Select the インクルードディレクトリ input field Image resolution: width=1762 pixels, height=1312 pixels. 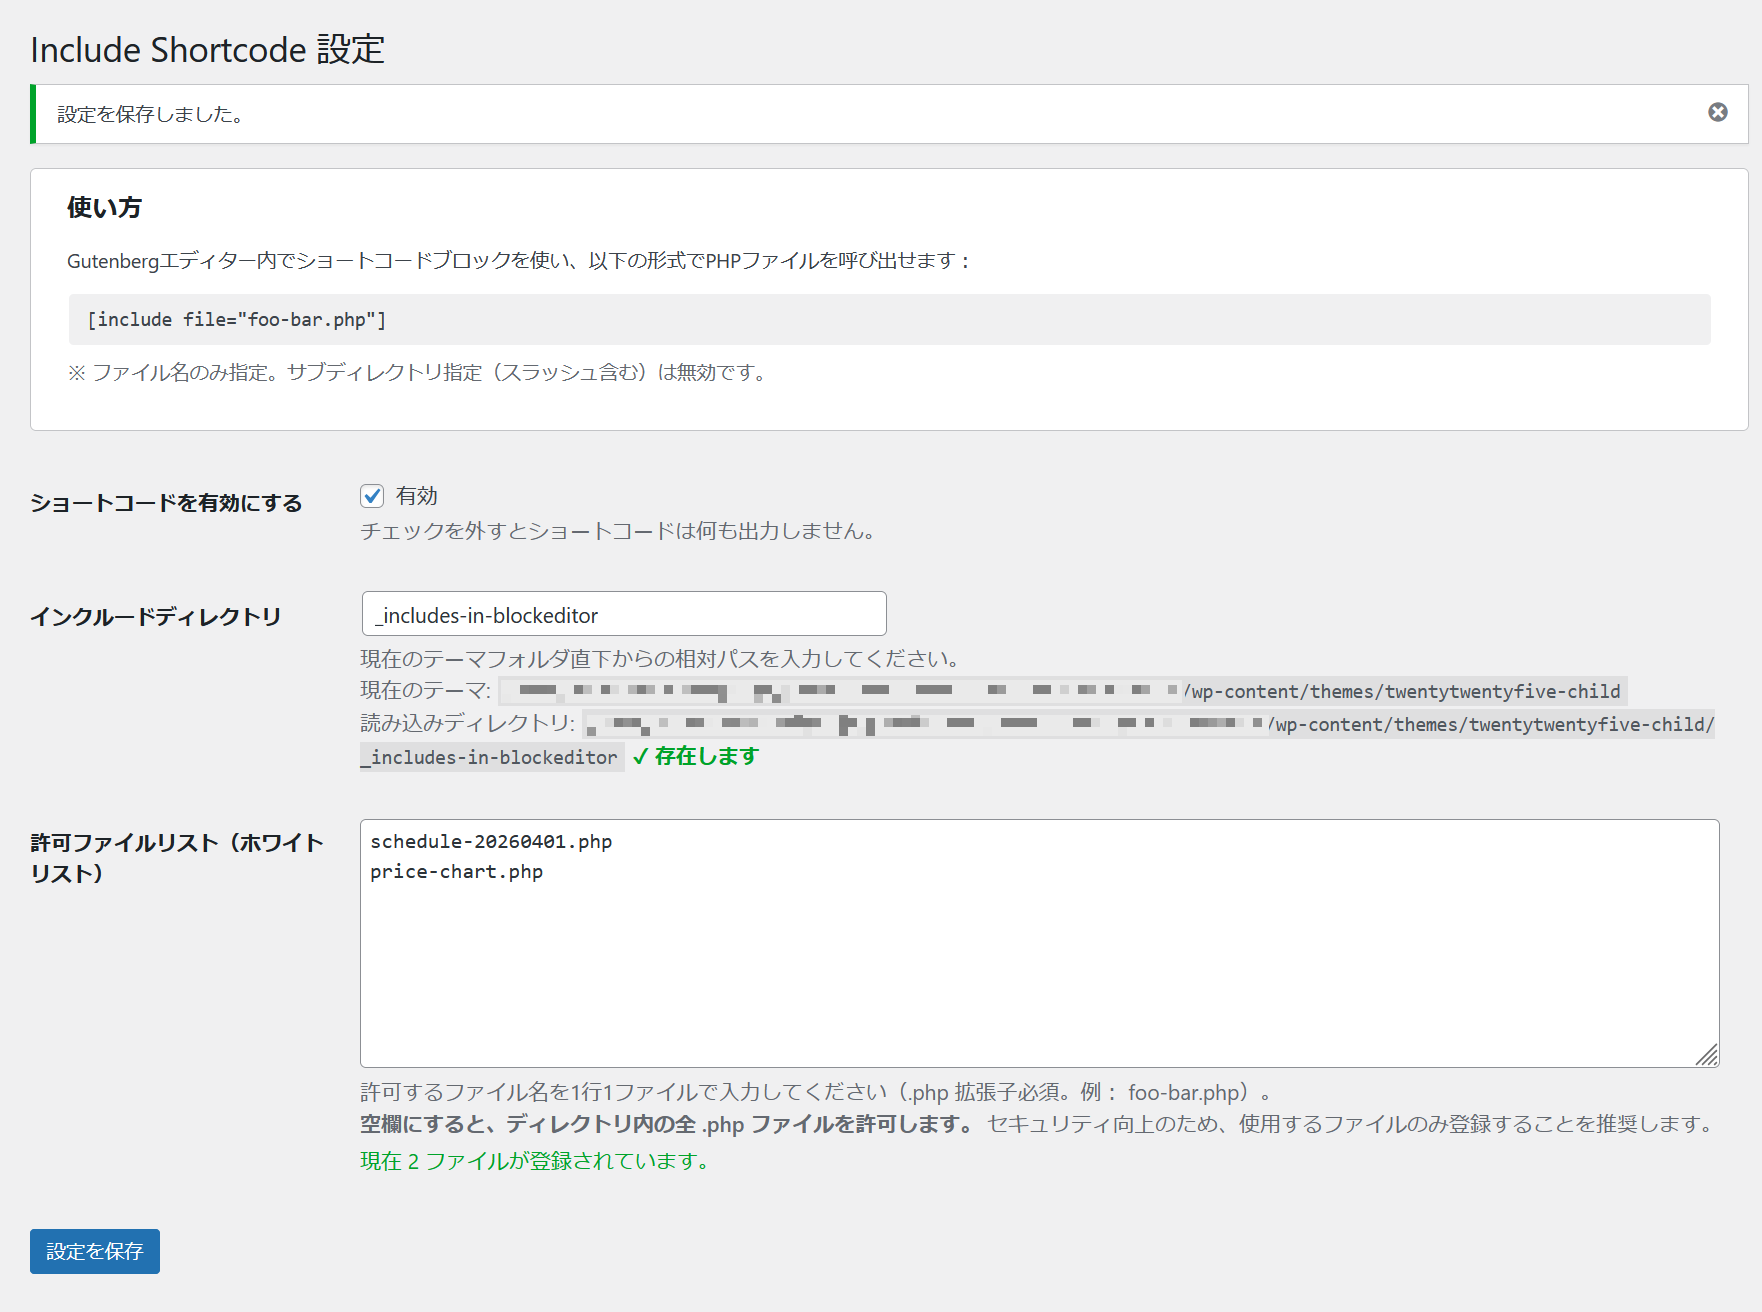click(x=623, y=613)
